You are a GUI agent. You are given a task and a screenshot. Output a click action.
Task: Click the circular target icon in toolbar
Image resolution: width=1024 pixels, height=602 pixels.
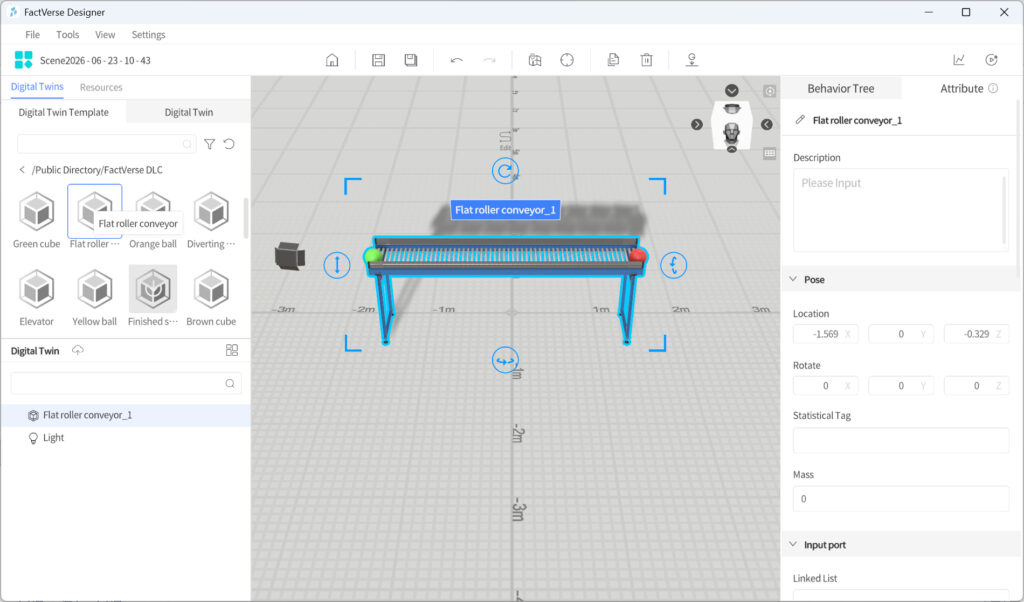point(567,60)
